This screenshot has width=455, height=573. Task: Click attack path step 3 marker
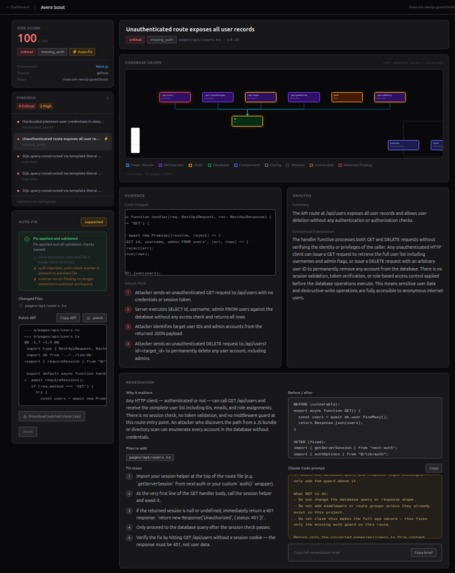pyautogui.click(x=128, y=327)
